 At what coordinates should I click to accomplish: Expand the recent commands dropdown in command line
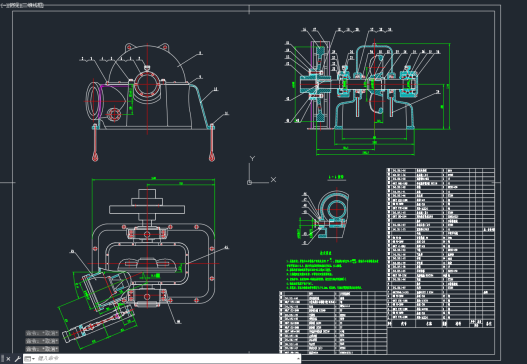coord(30,359)
